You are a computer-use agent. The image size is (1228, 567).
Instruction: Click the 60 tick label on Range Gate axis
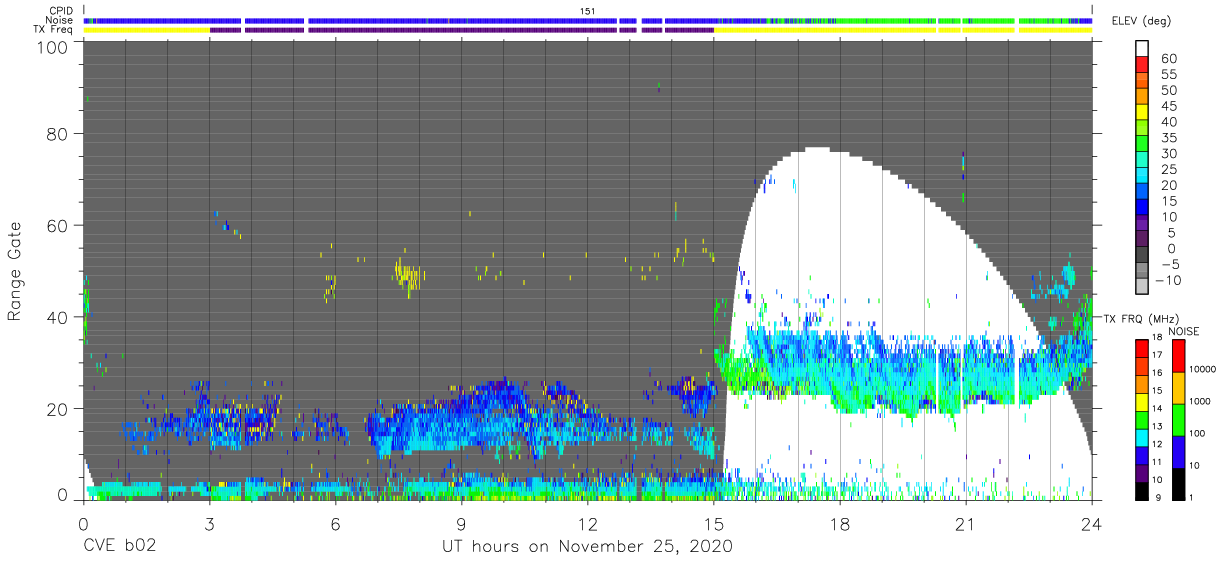pos(58,225)
